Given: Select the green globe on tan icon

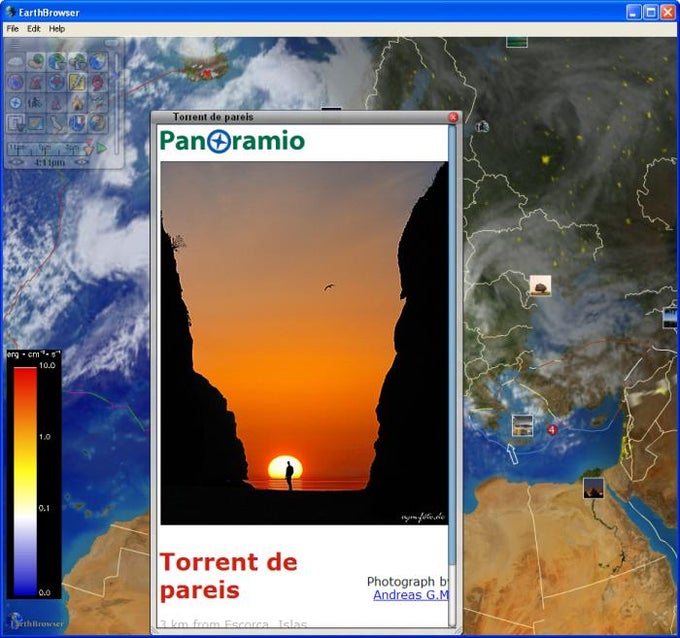Looking at the screenshot, I should coord(36,62).
